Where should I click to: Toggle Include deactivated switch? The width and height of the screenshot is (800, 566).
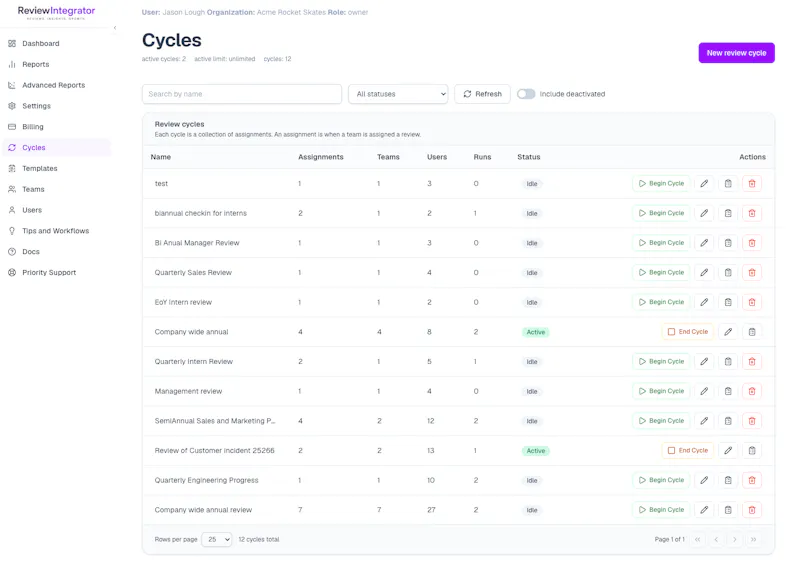[x=526, y=94]
